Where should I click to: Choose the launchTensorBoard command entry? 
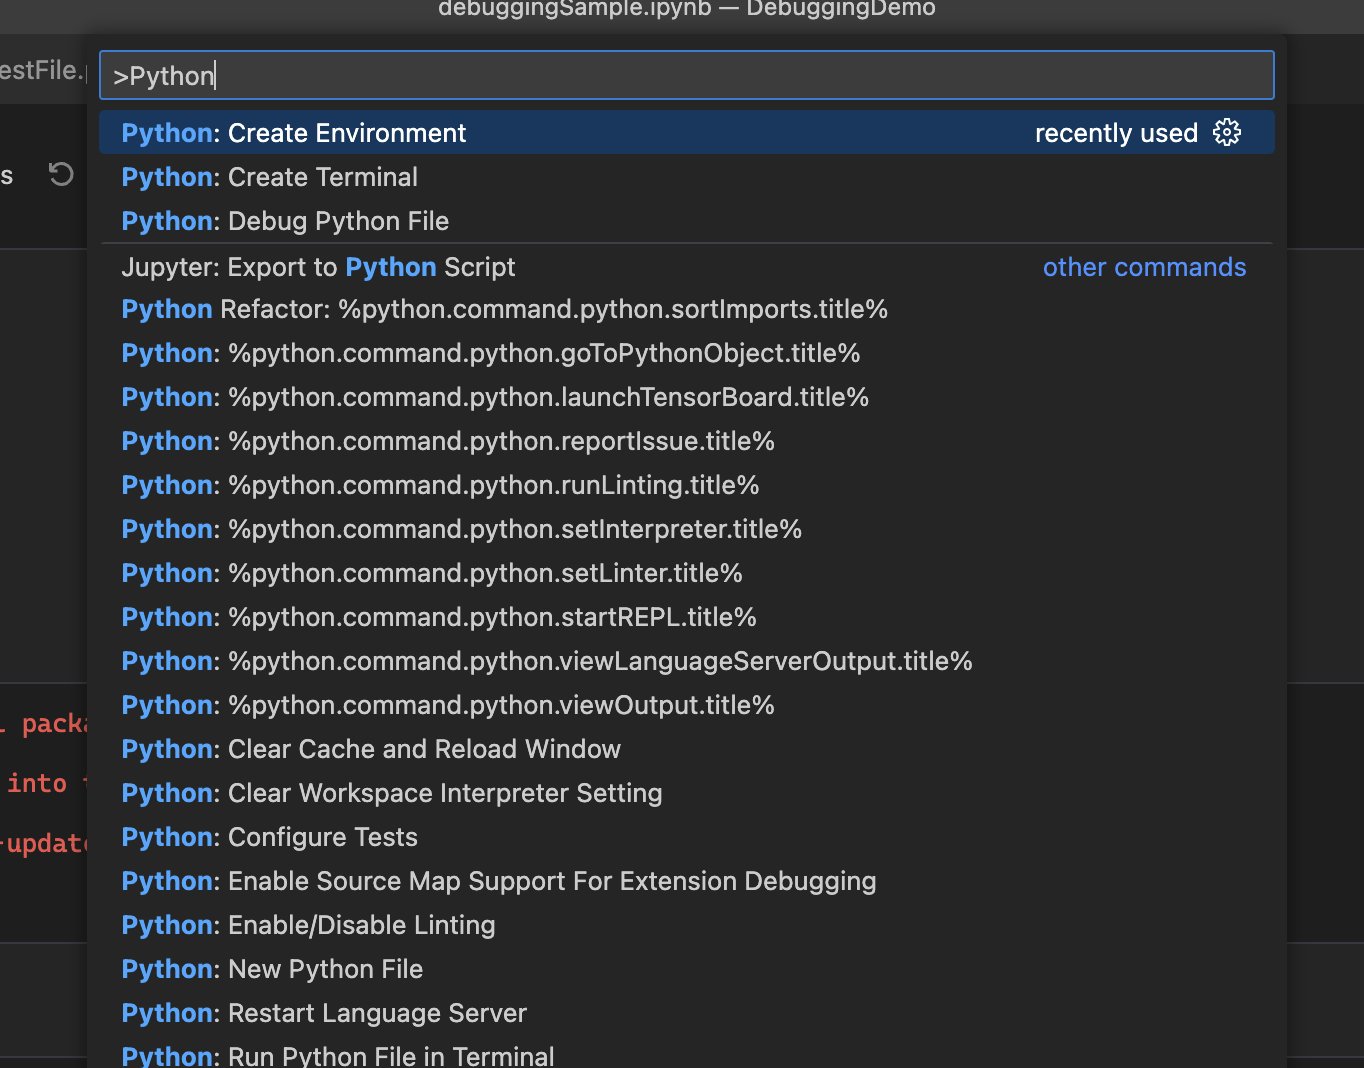(x=495, y=397)
